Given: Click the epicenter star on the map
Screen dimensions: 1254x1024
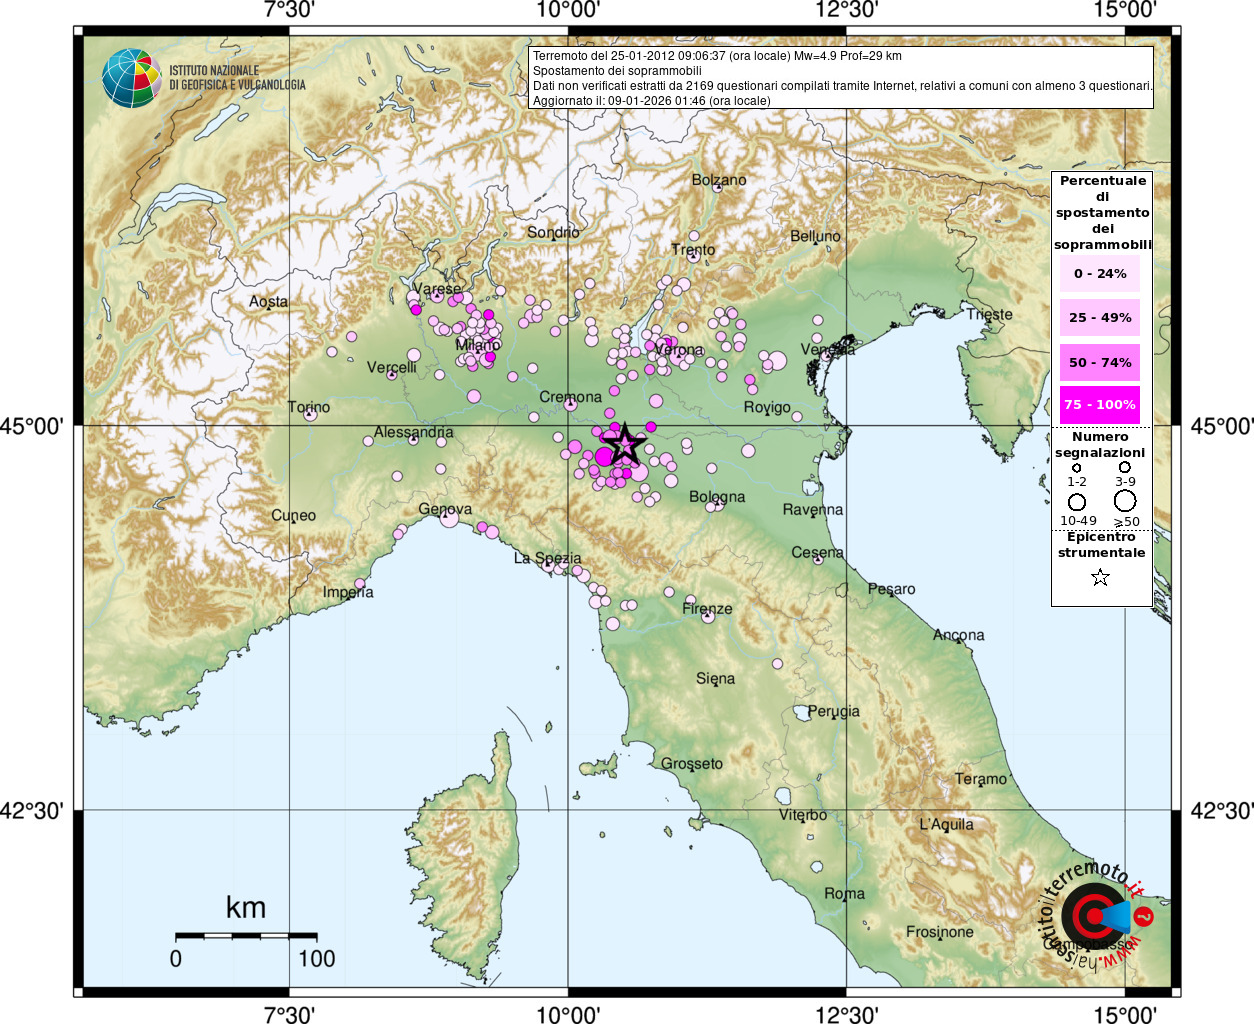Looking at the screenshot, I should 625,443.
